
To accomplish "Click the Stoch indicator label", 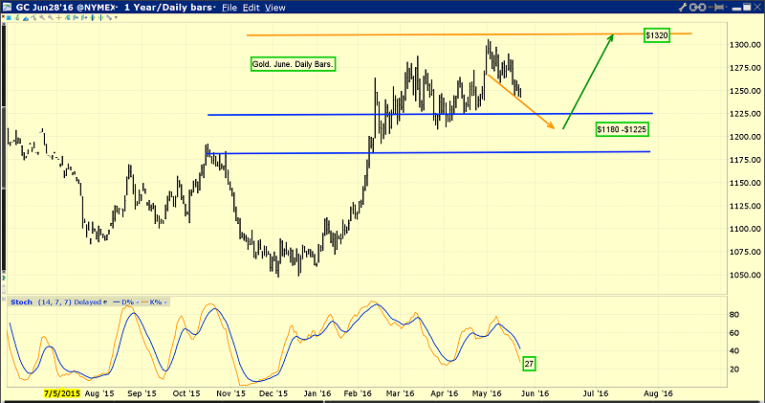I will pyautogui.click(x=20, y=300).
